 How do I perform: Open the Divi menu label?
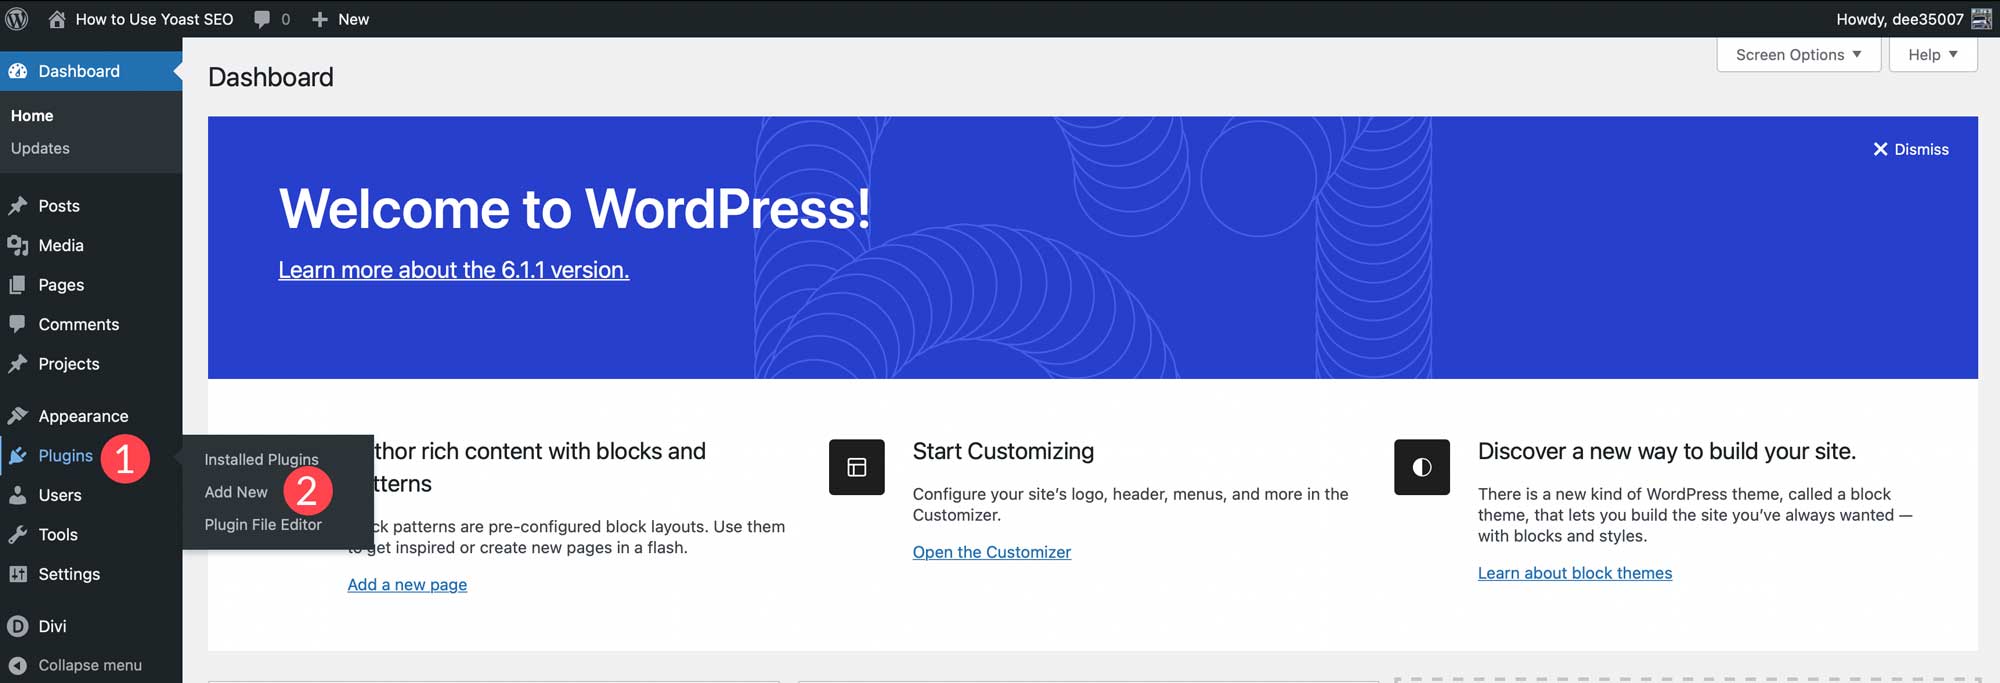[x=52, y=626]
